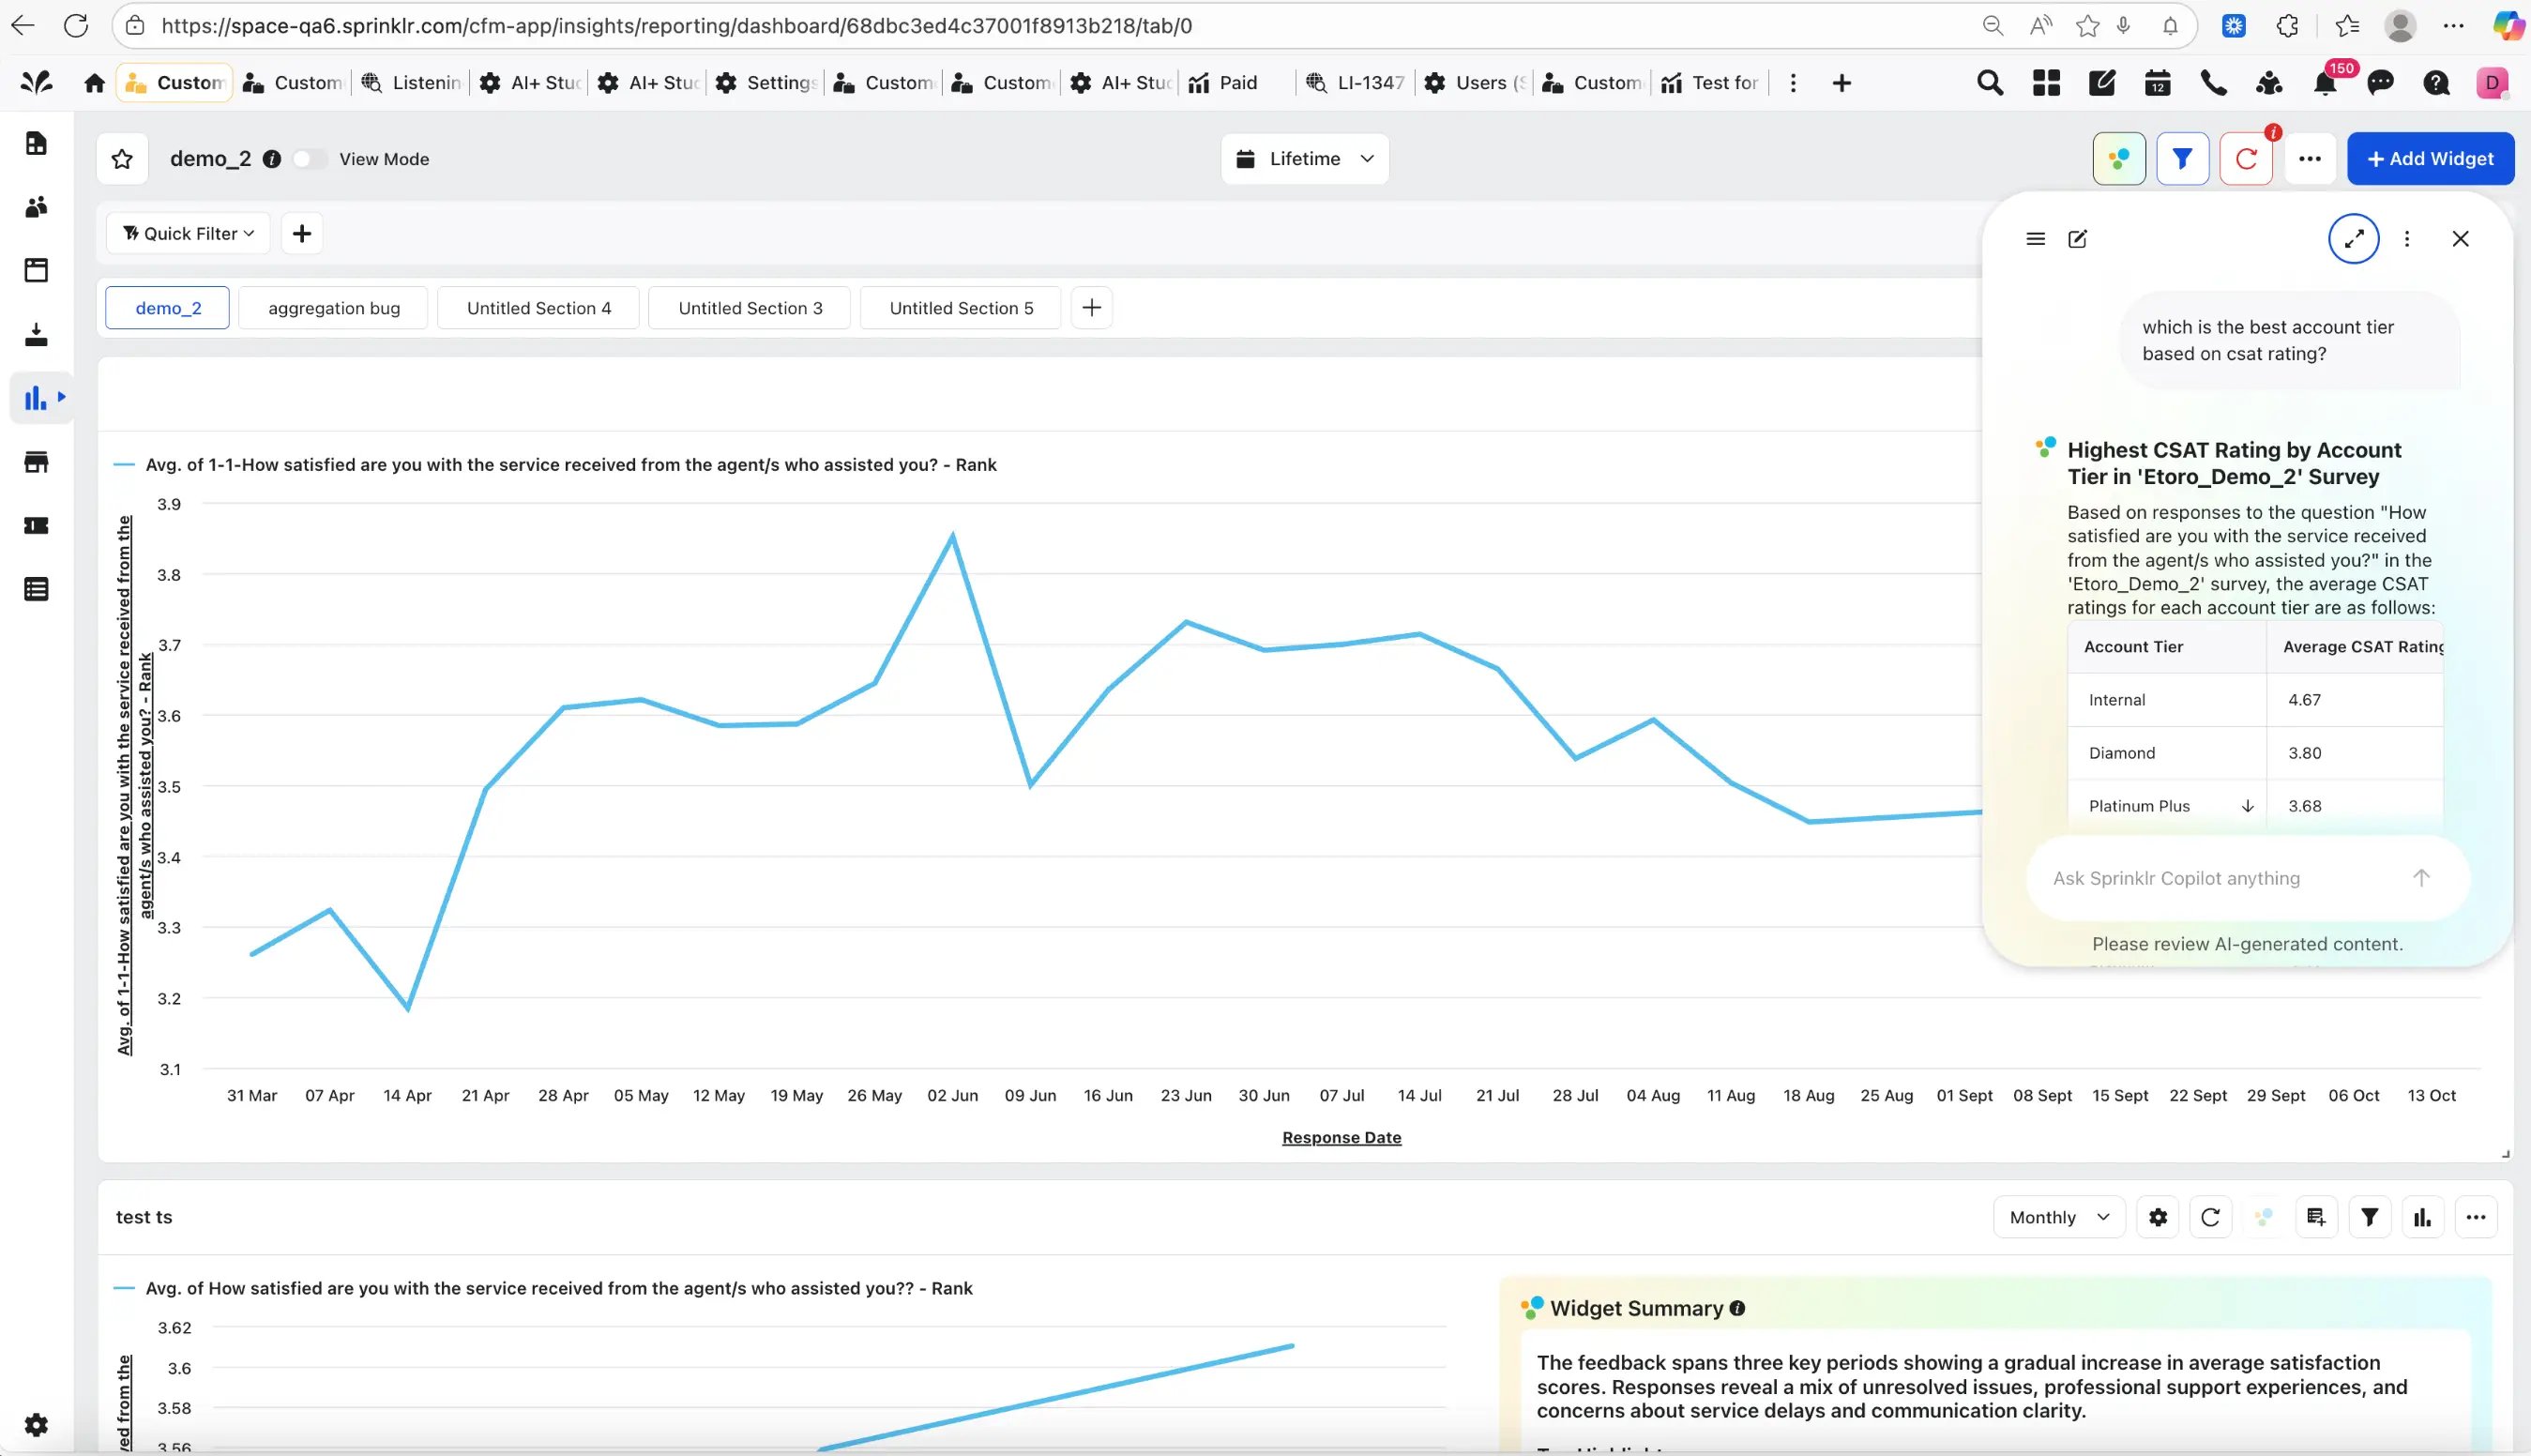Screen dimensions: 2531x1456
Task: Click the phone call icon
Action: (2214, 83)
